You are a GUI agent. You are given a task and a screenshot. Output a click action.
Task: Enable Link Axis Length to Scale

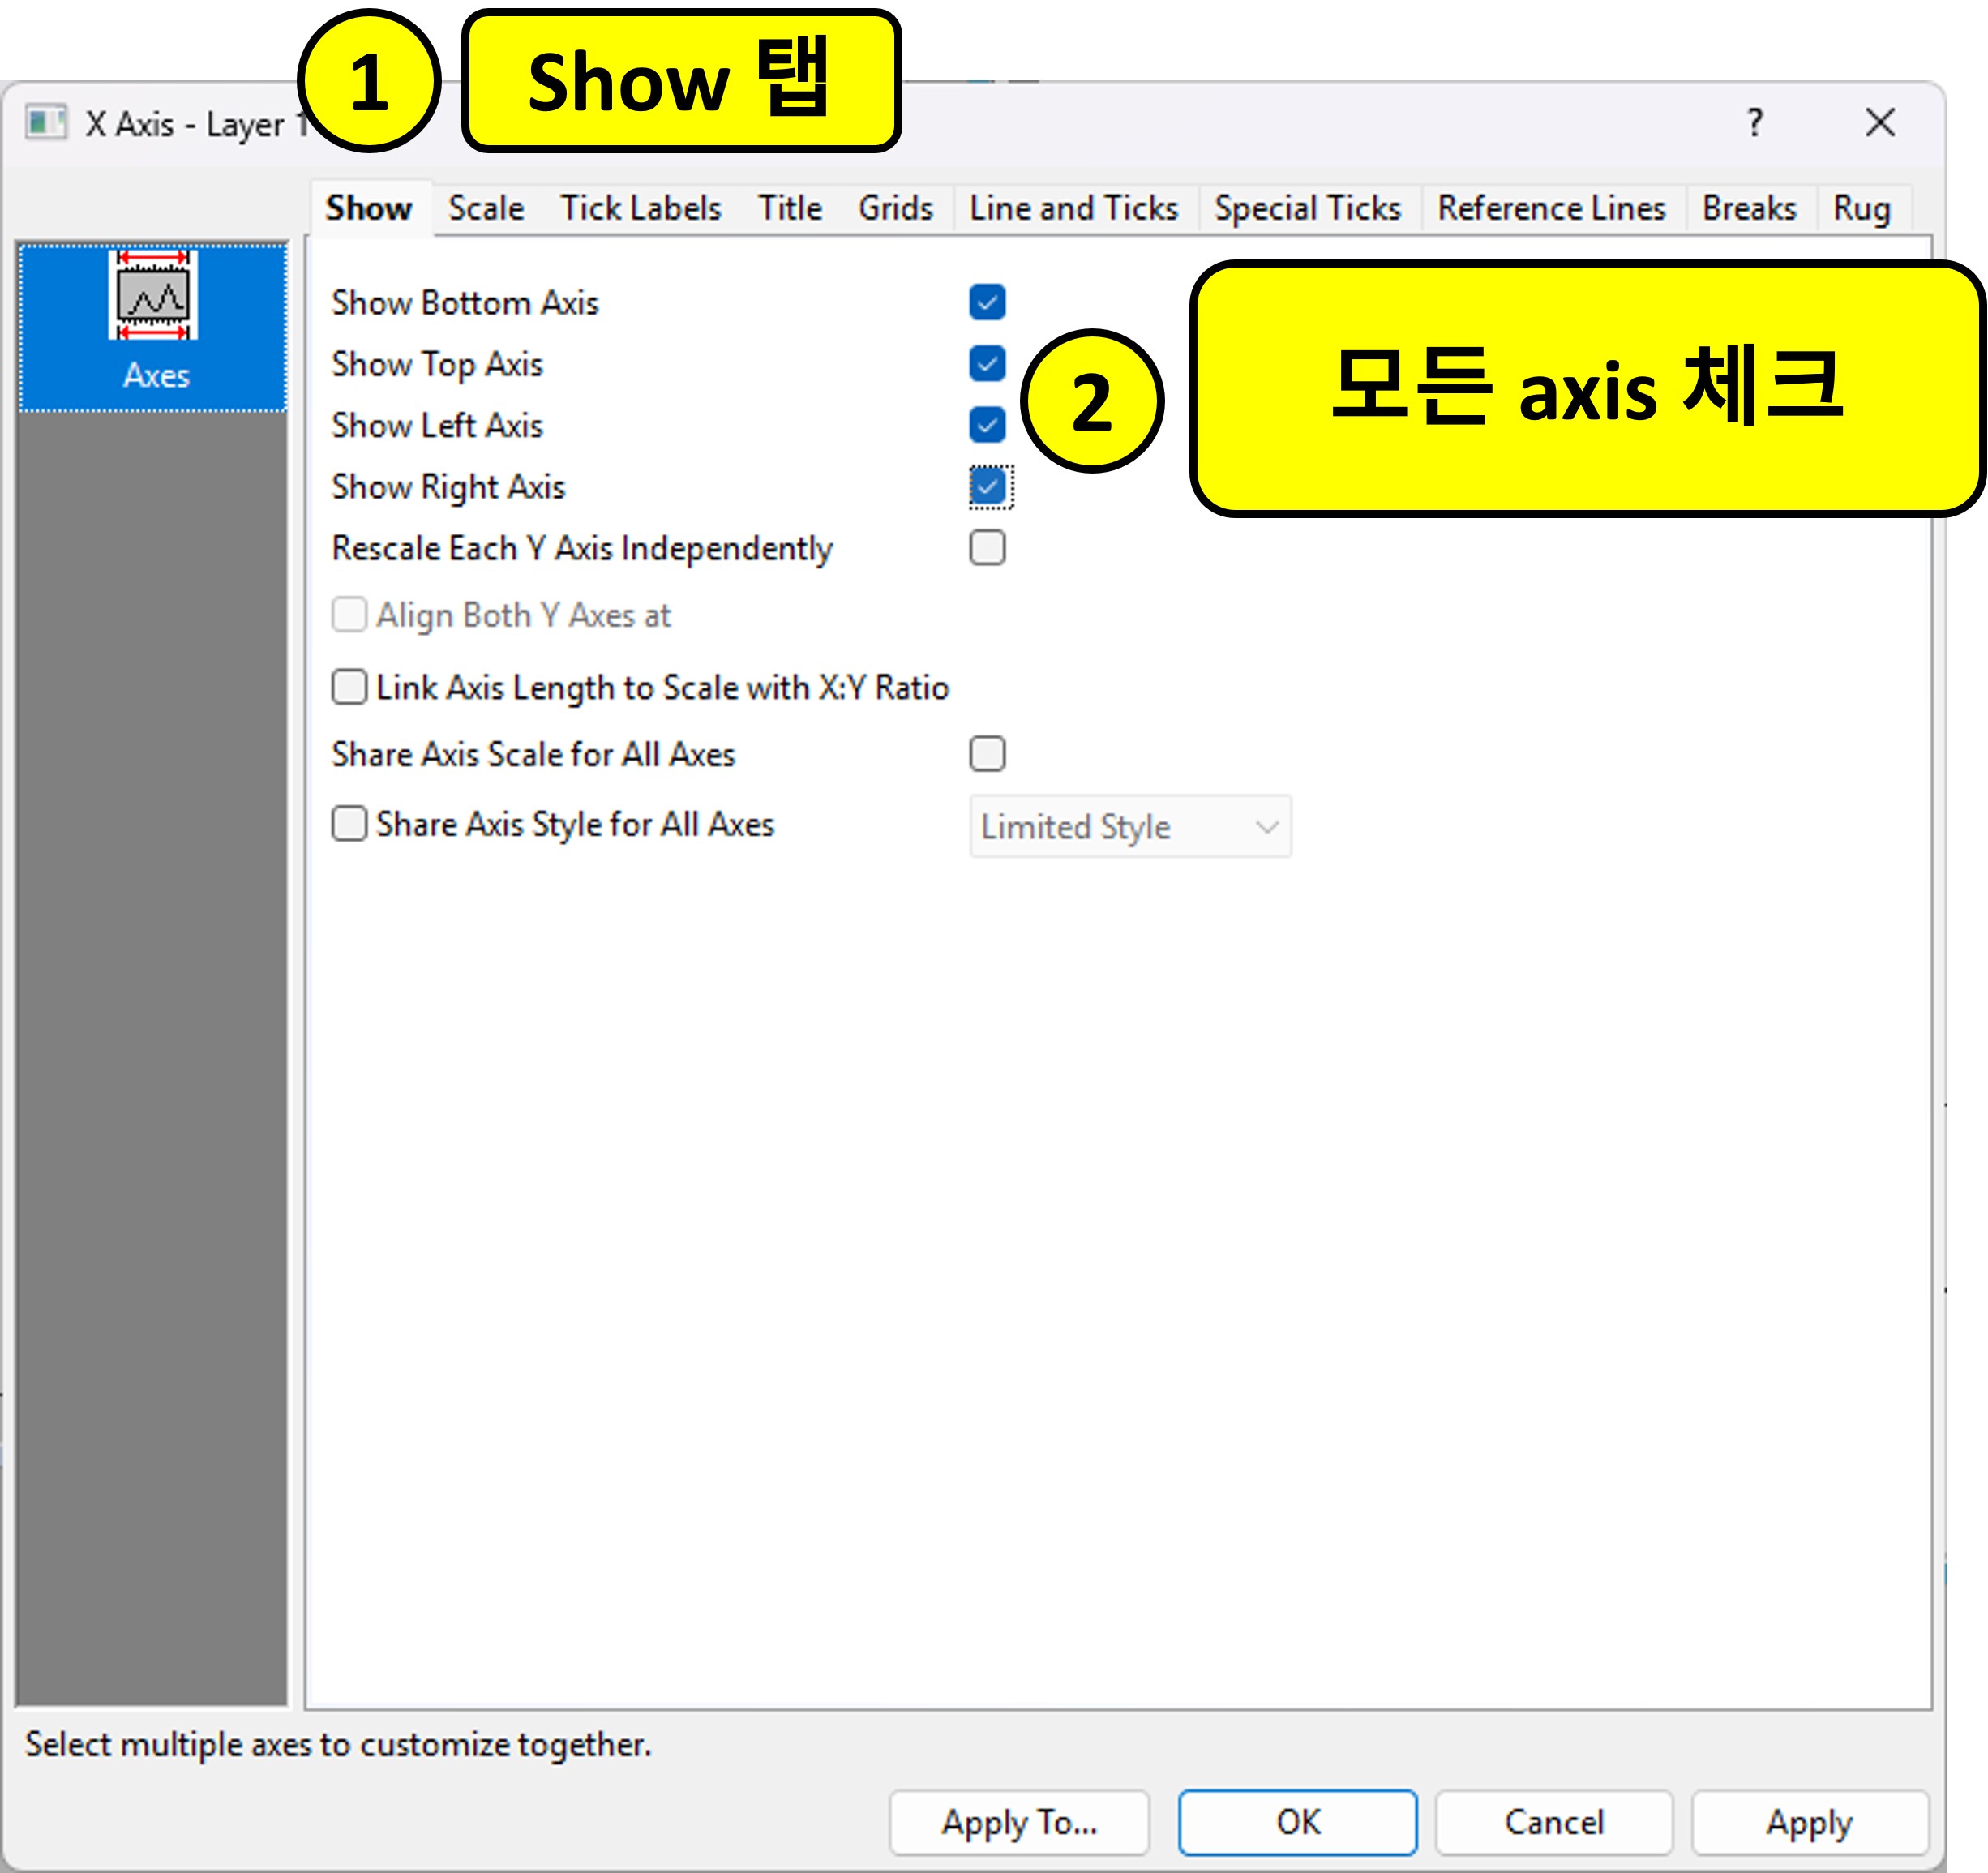click(x=349, y=687)
